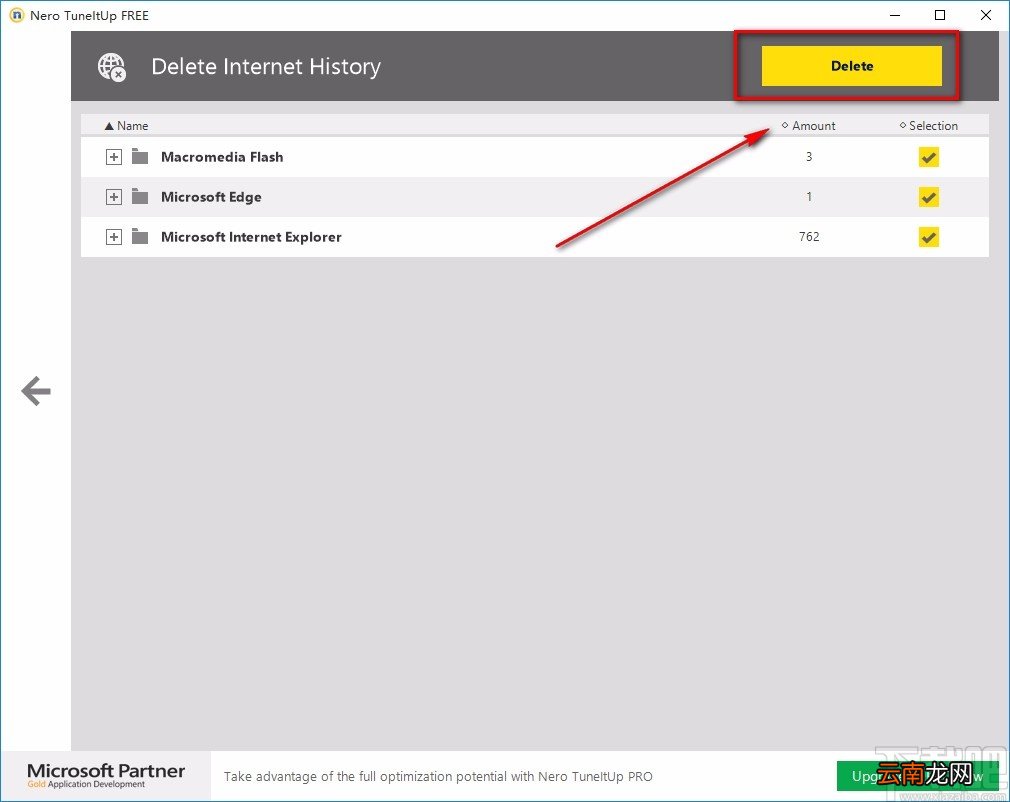Sort the list by Amount column
Viewport: 1010px width, 802px height.
point(808,126)
